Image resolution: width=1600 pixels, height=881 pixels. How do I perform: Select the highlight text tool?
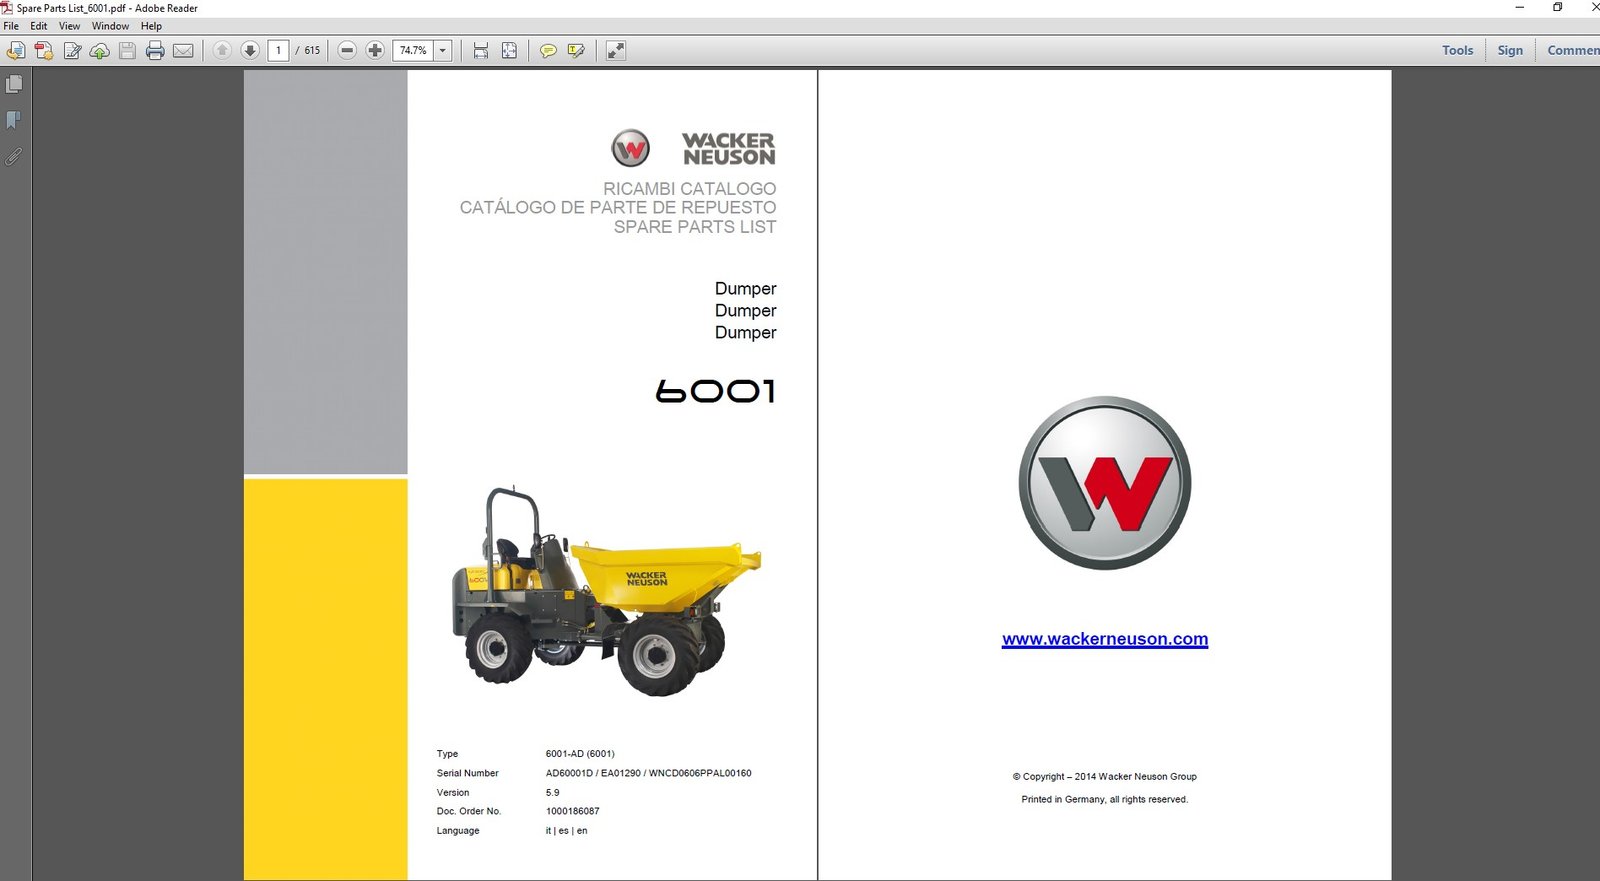(576, 50)
